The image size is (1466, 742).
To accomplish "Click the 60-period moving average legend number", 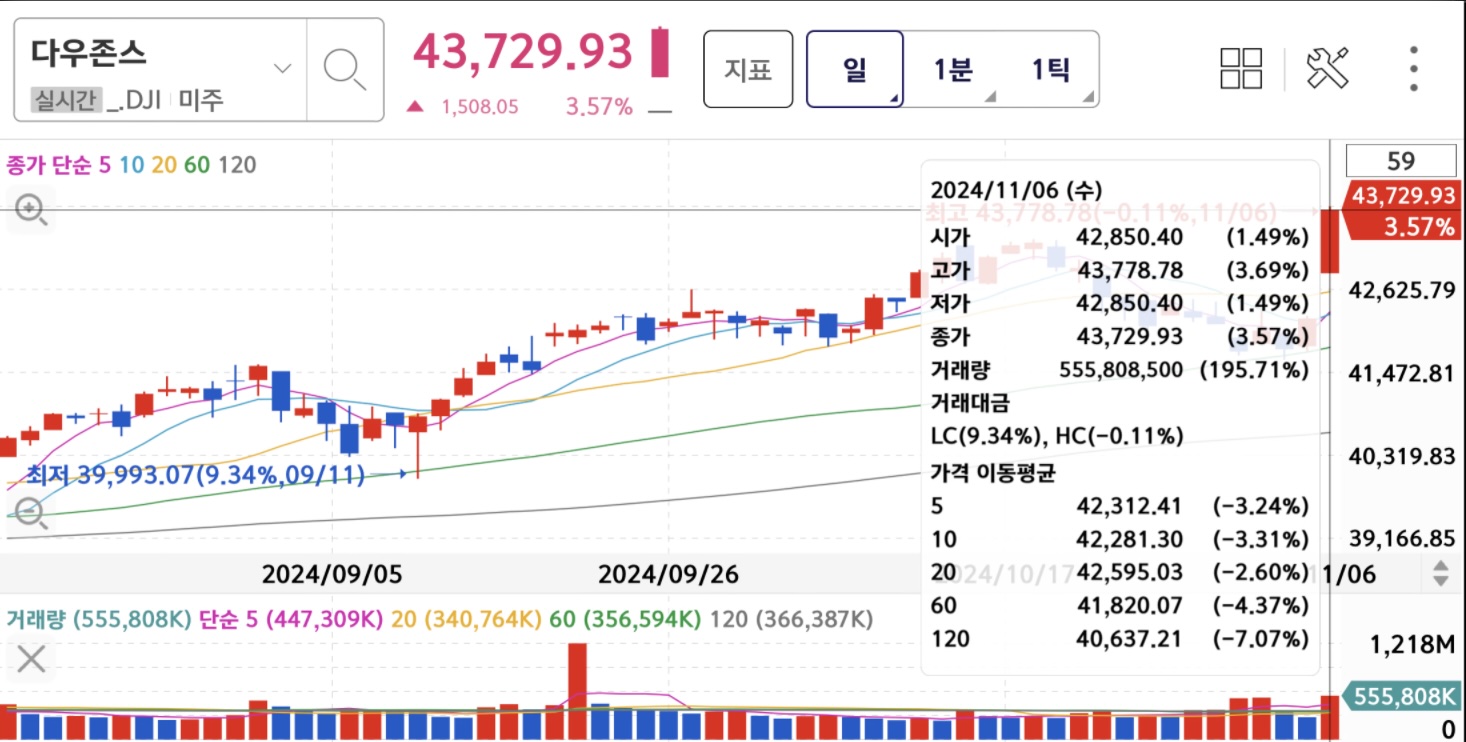I will (x=197, y=165).
